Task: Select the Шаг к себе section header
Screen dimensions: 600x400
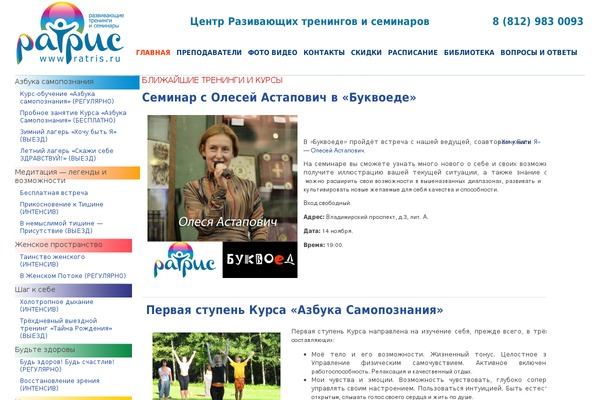Action: tap(73, 290)
